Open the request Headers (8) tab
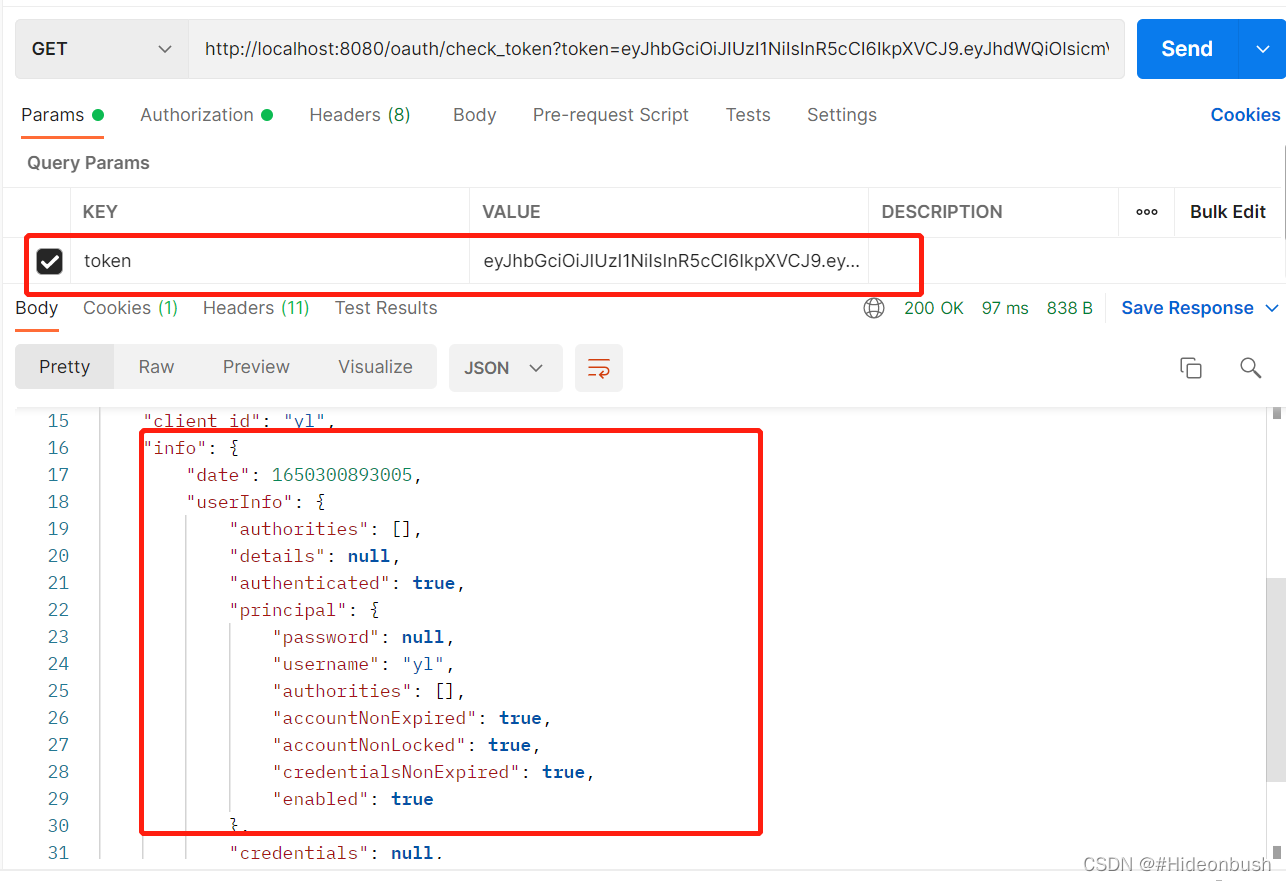 pos(360,115)
